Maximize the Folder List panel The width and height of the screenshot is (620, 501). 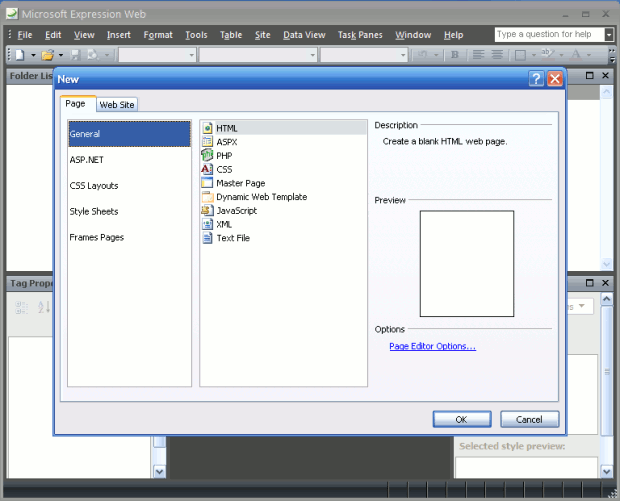pos(590,75)
